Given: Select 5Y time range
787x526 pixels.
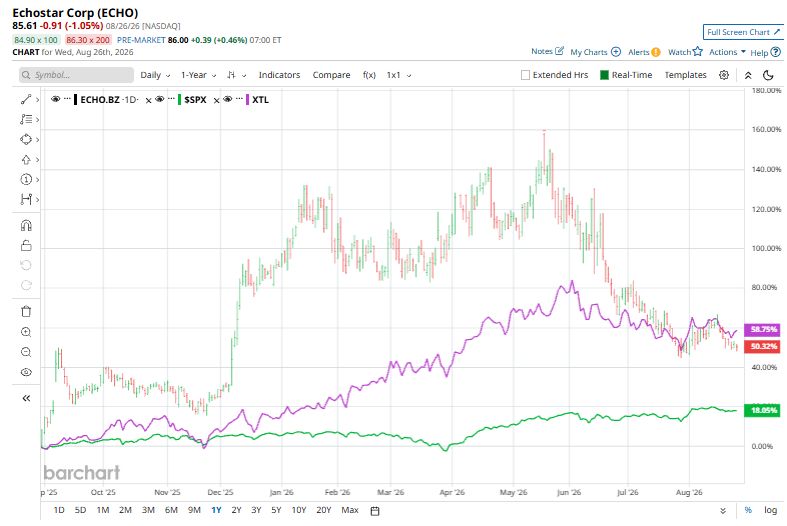Looking at the screenshot, I should (276, 510).
